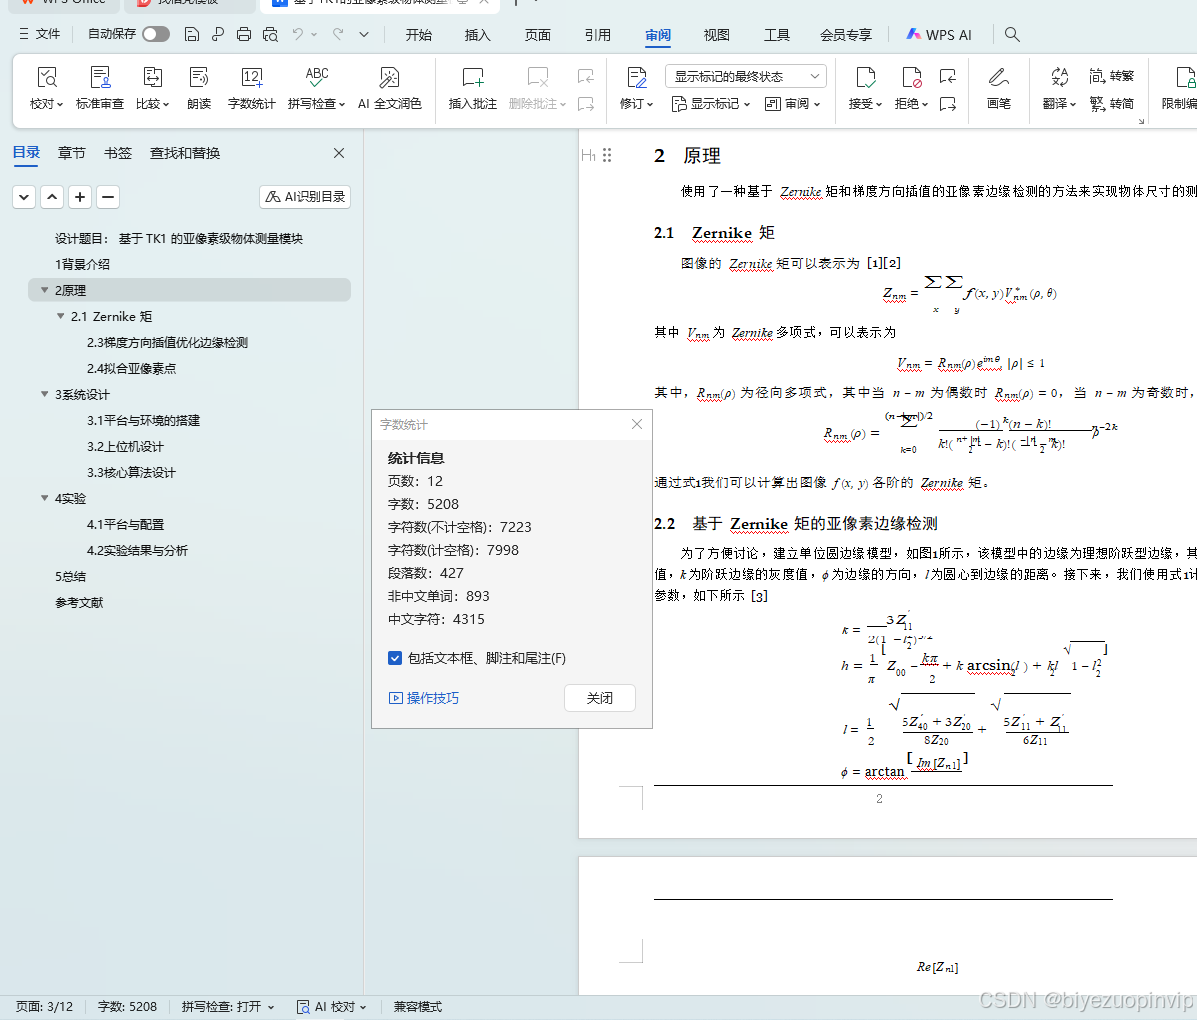Click the redo arrow icon
The image size is (1197, 1020).
pyautogui.click(x=338, y=34)
